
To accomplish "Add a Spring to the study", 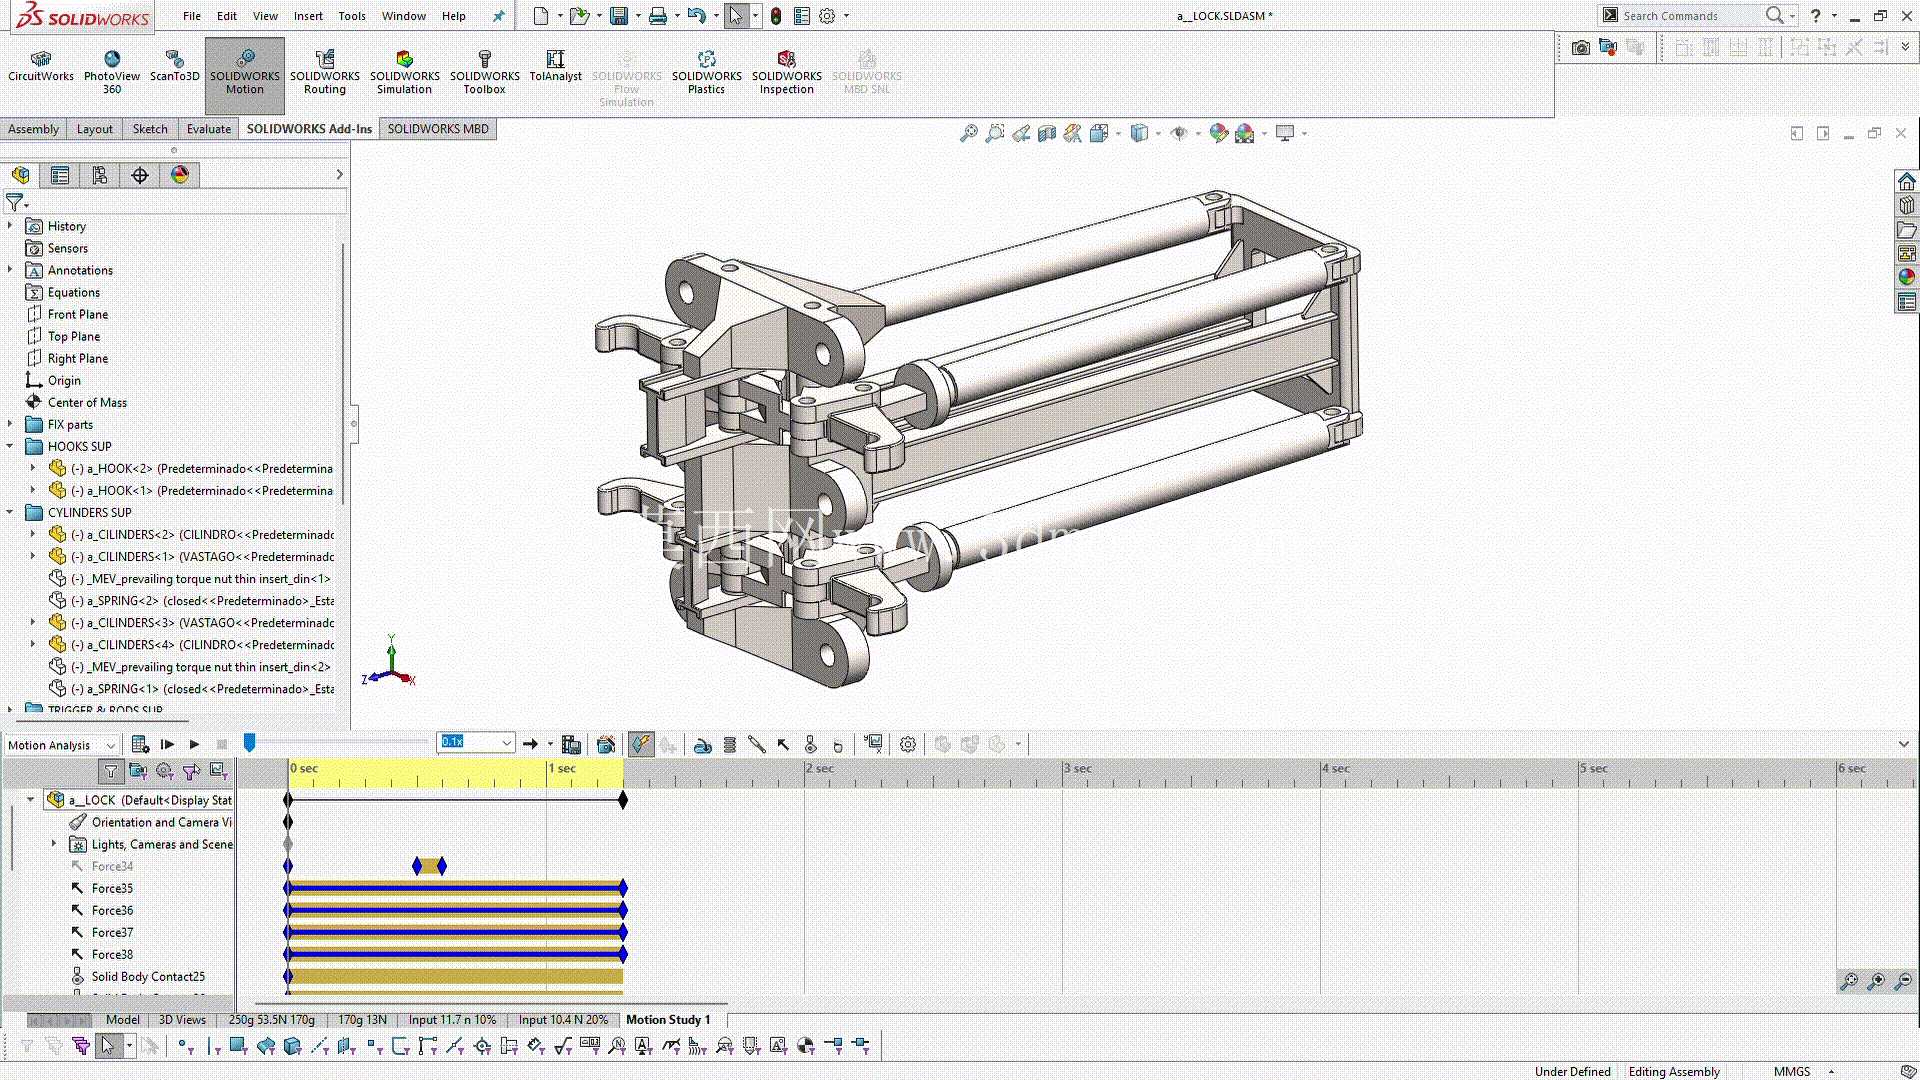I will (x=730, y=744).
